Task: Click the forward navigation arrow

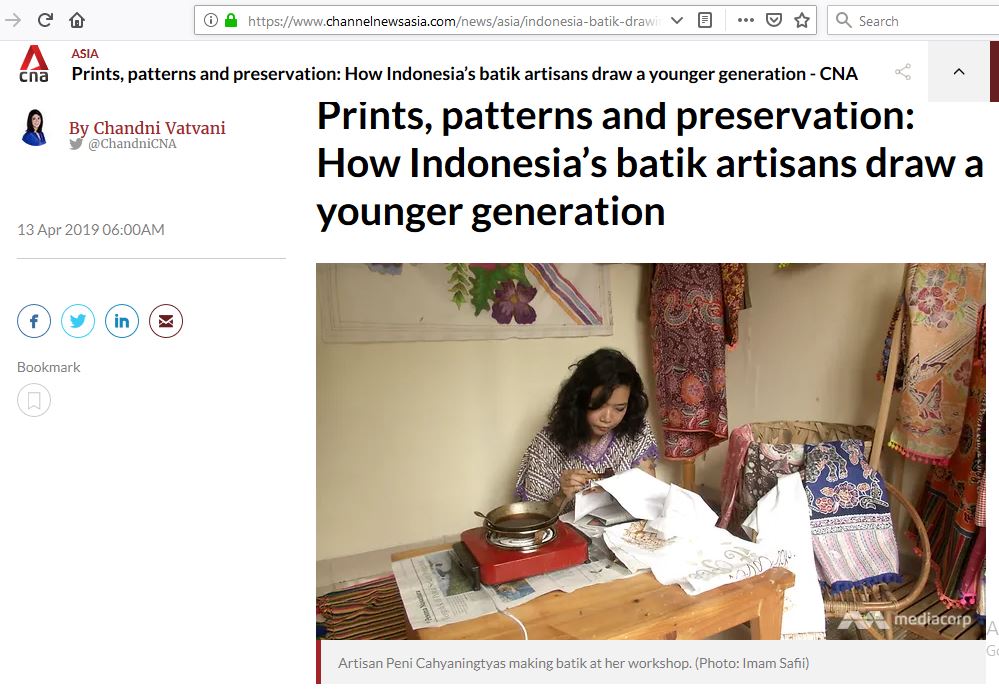Action: 13,20
